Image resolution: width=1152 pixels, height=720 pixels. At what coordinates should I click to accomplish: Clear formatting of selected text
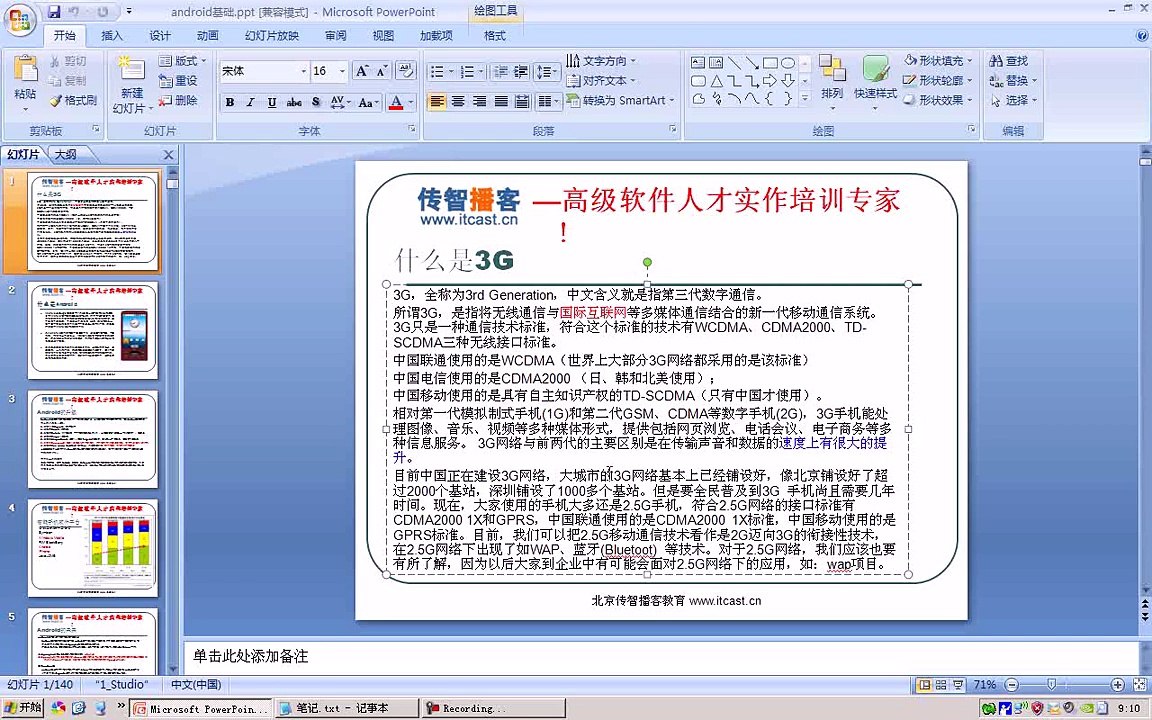(406, 71)
